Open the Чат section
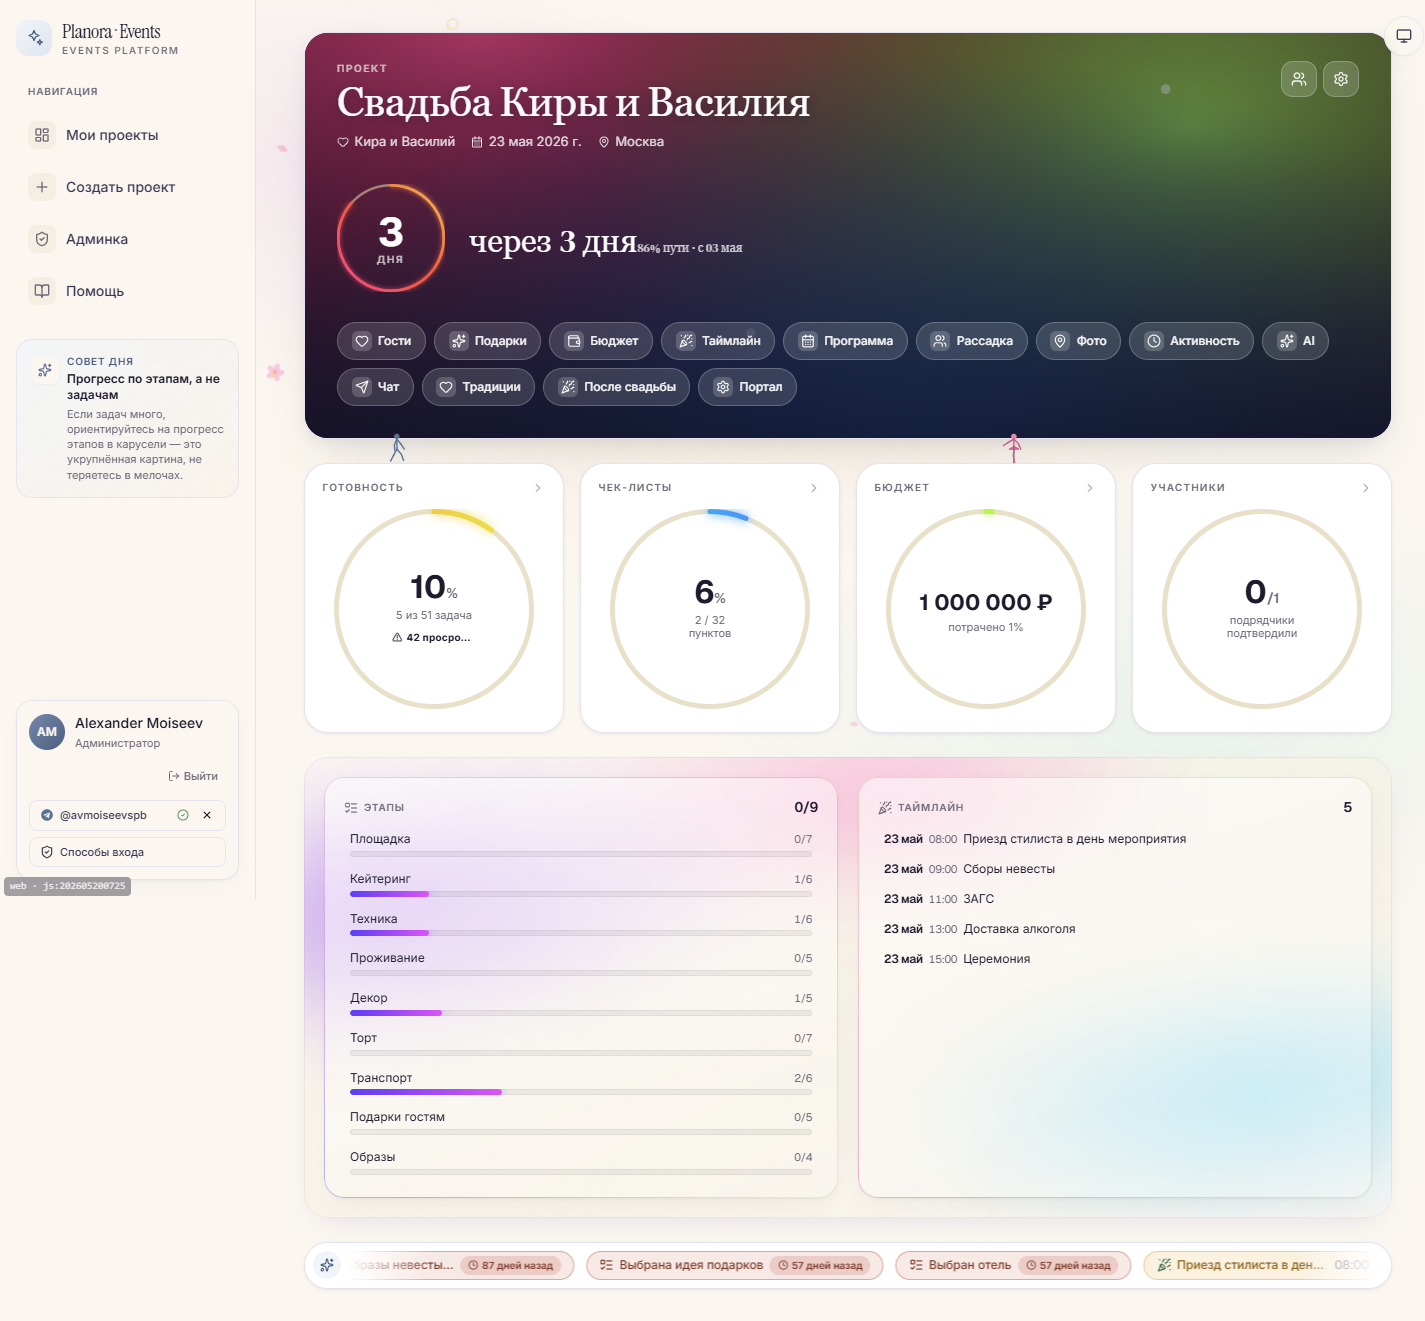1425x1321 pixels. 375,387
